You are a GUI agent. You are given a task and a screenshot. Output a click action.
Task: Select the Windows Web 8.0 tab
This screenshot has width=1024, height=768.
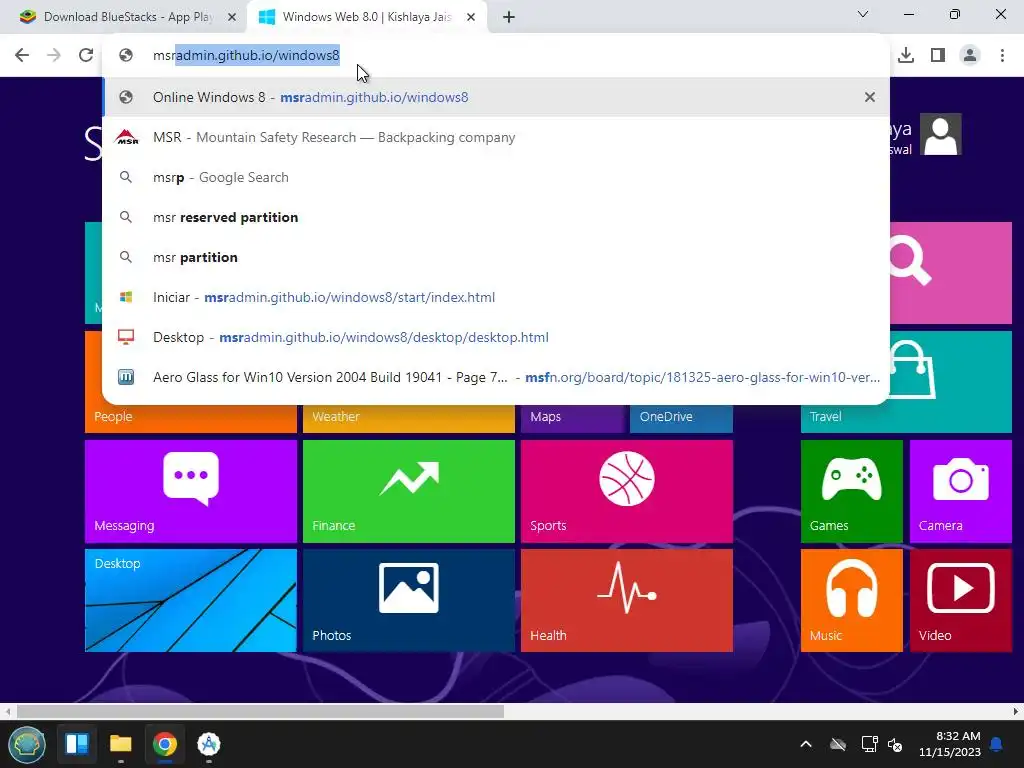pyautogui.click(x=367, y=17)
